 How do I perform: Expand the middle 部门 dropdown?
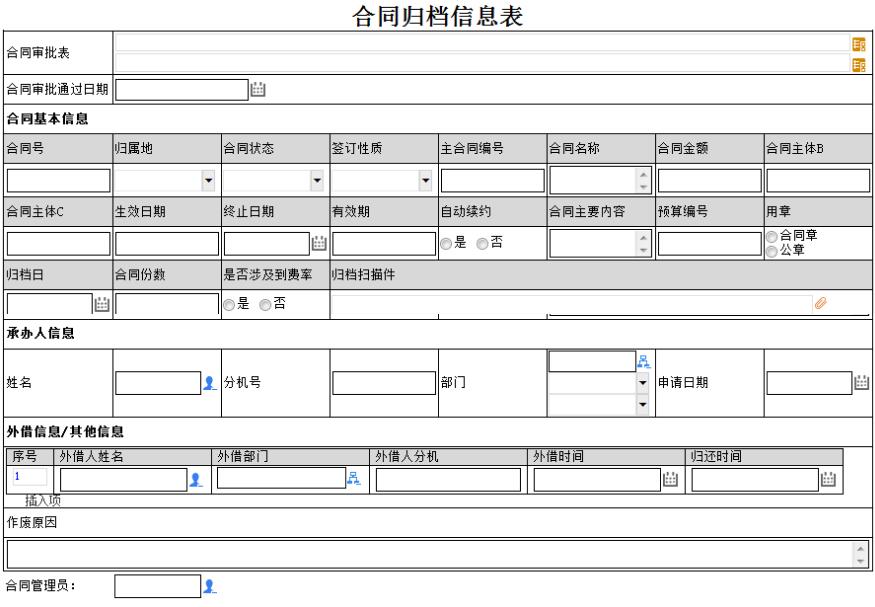[x=643, y=383]
